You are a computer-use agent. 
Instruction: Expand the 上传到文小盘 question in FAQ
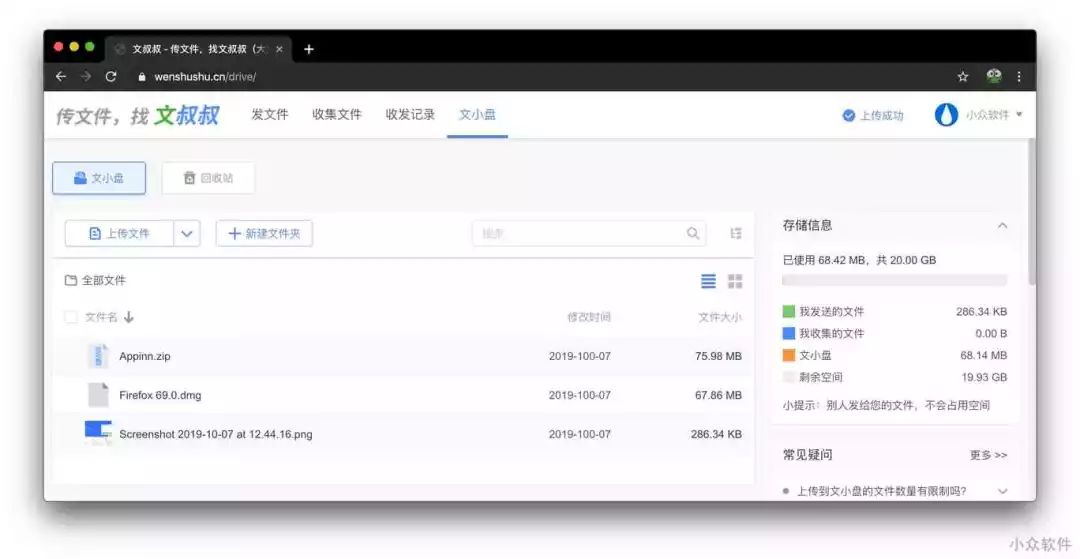point(1002,491)
